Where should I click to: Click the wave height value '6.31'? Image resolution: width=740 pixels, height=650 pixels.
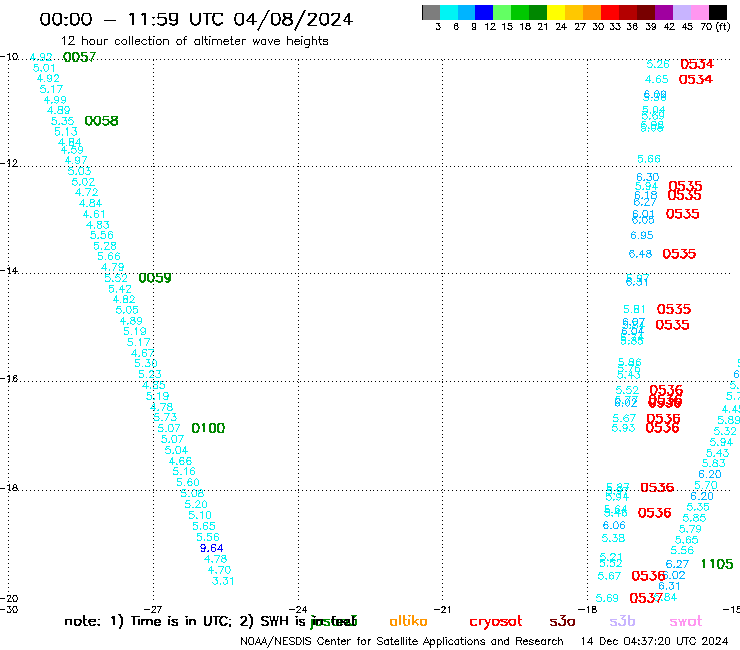click(669, 586)
